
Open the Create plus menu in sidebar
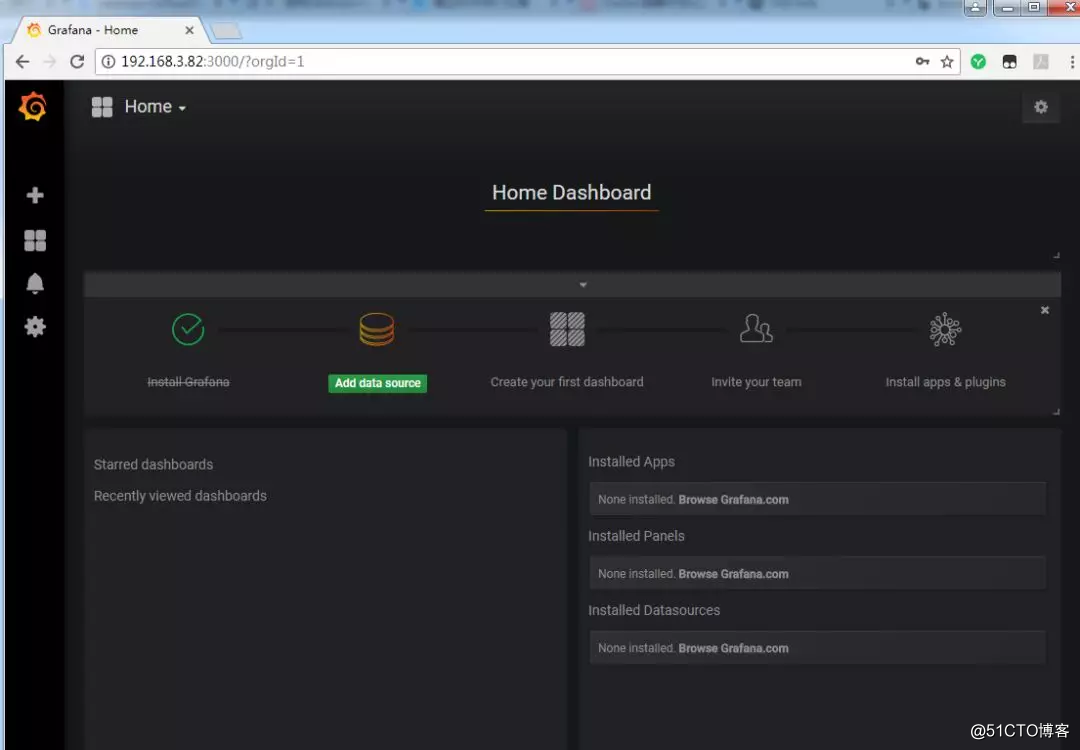[x=35, y=196]
